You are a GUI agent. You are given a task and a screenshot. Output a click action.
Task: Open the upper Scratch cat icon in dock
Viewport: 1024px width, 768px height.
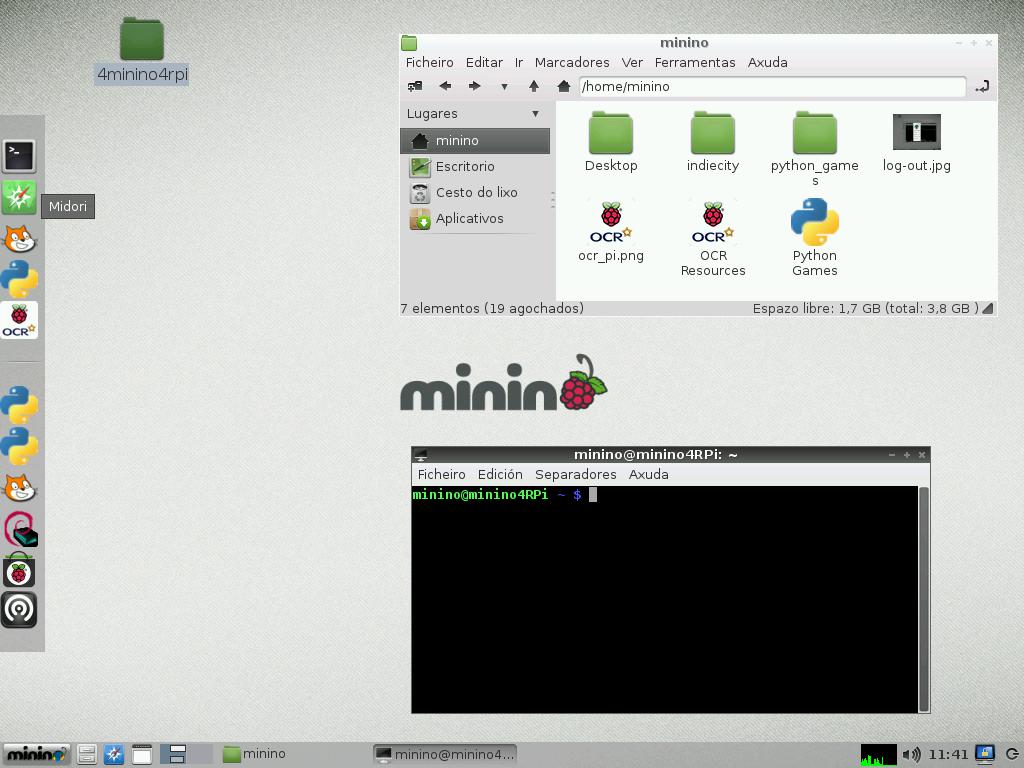[19, 238]
